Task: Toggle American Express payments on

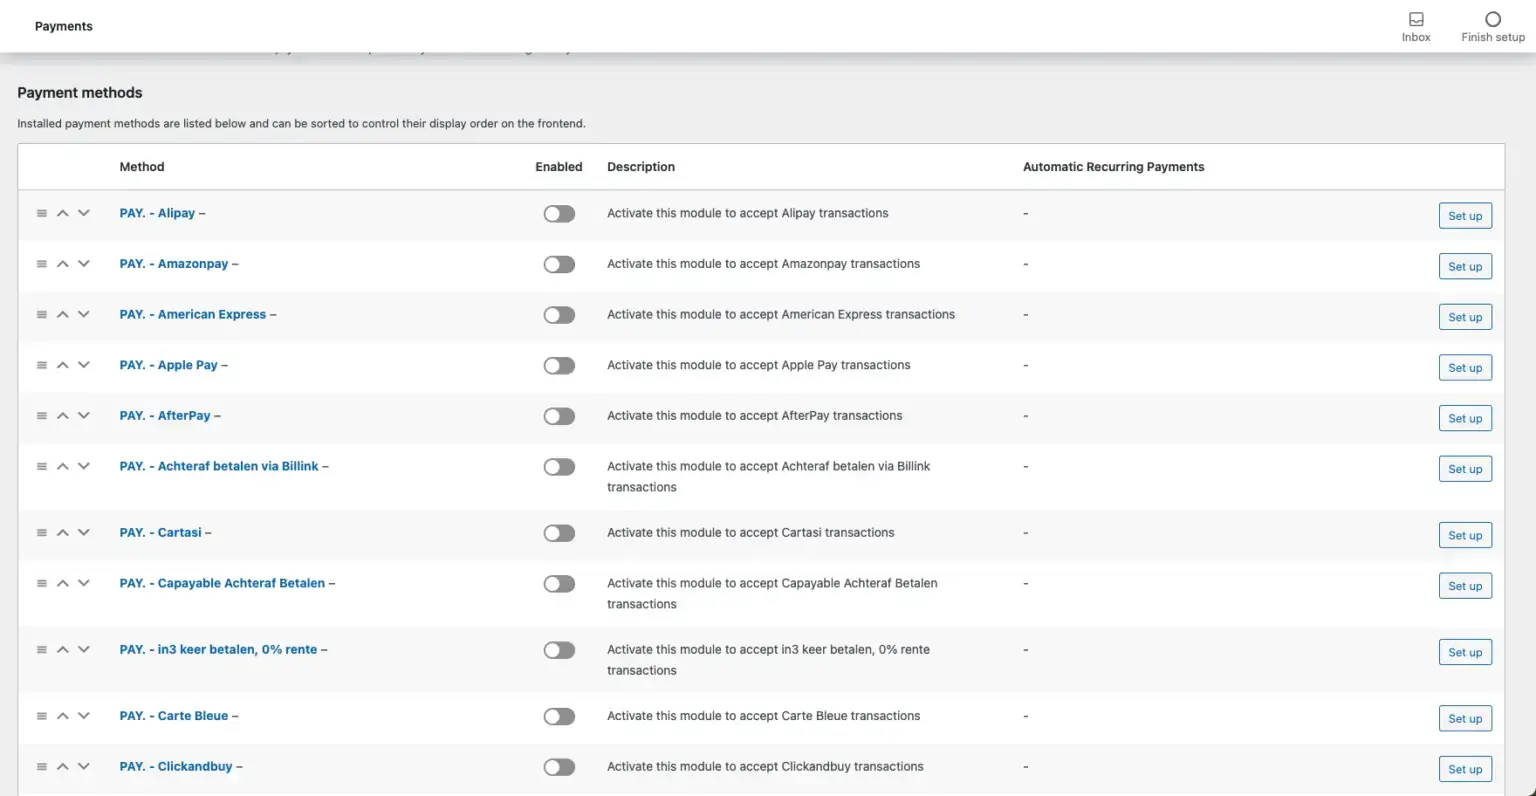Action: 559,315
